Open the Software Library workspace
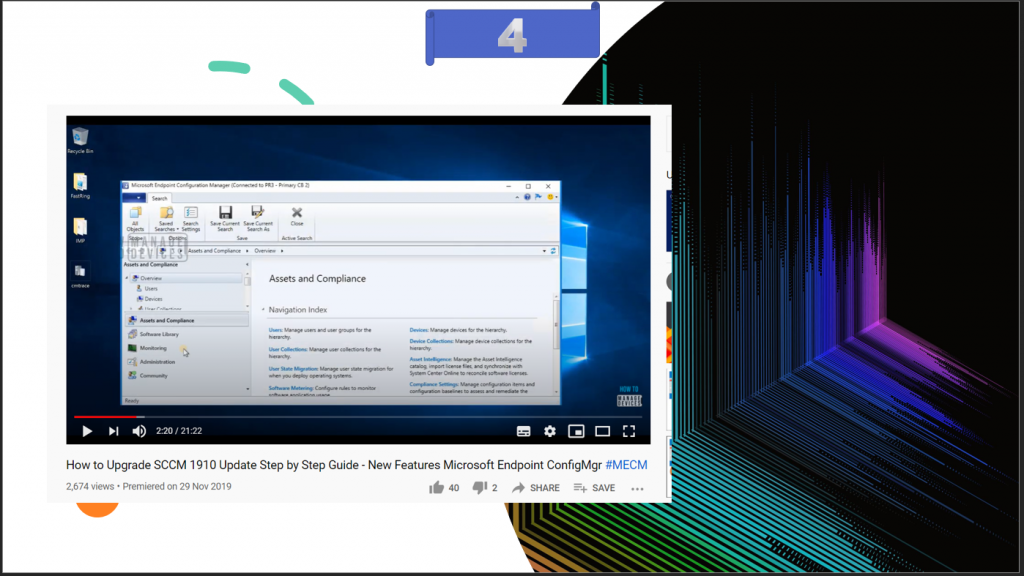This screenshot has width=1024, height=576. pyautogui.click(x=186, y=334)
